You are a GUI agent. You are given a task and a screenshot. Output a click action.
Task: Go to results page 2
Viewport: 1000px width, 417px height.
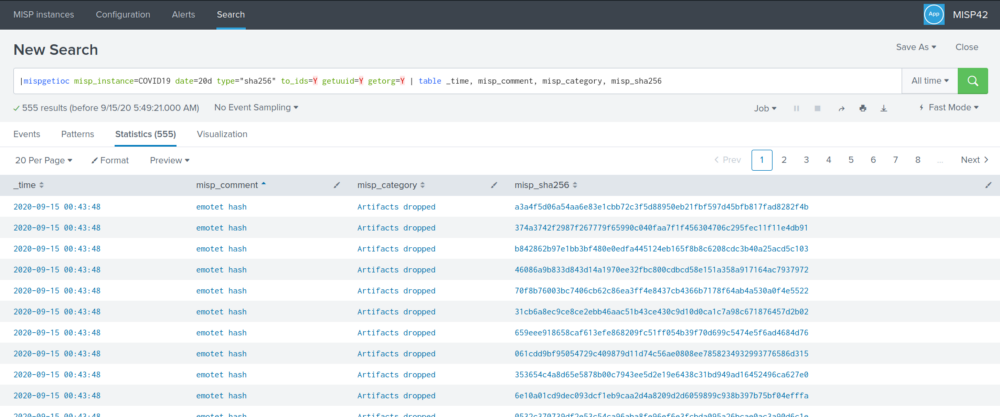tap(784, 160)
